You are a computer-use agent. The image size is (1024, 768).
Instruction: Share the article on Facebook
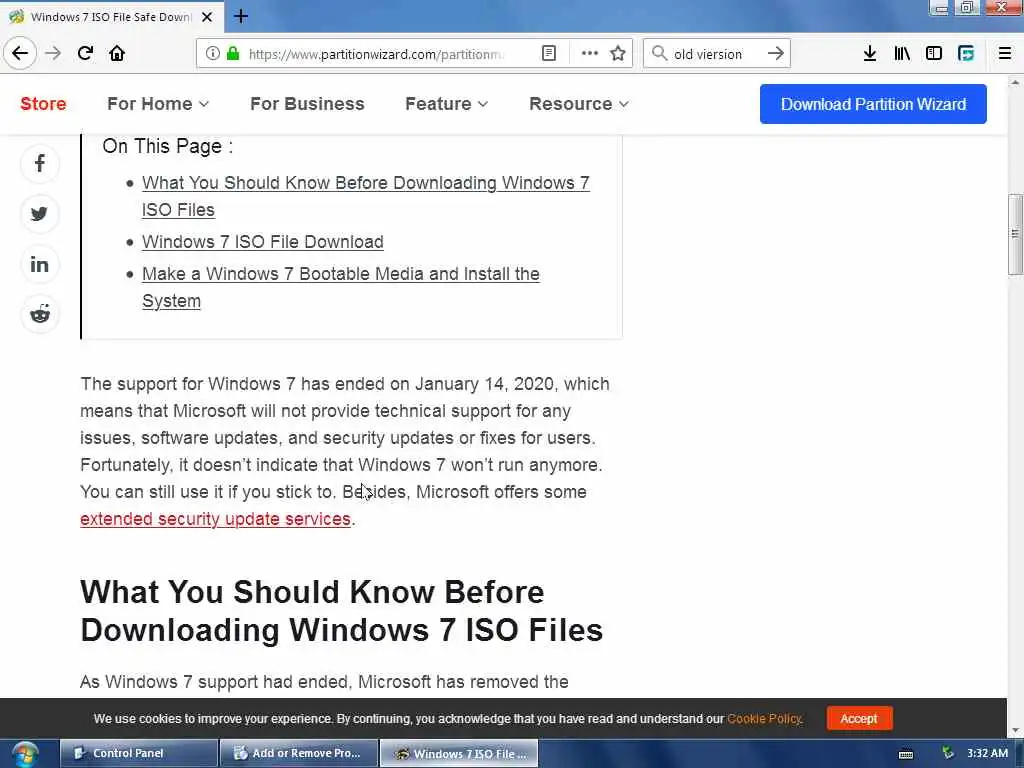click(x=40, y=163)
